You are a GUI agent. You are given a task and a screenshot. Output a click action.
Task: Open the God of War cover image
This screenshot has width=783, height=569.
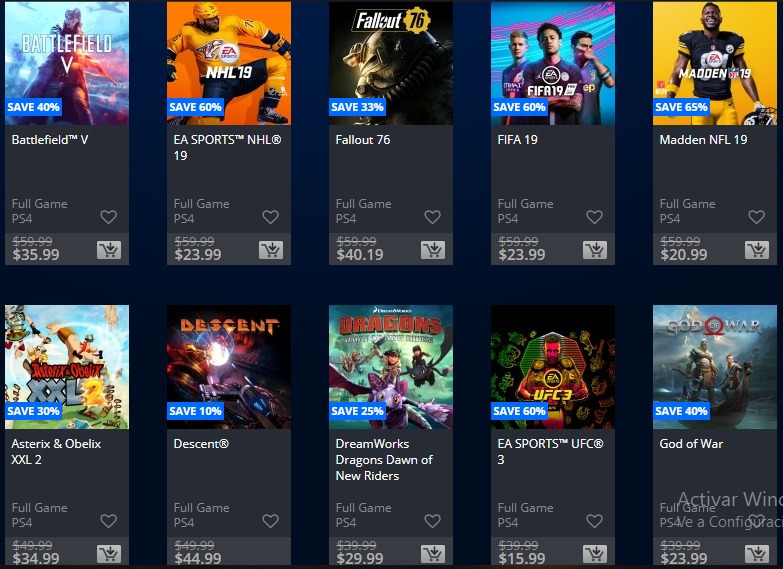(x=715, y=367)
